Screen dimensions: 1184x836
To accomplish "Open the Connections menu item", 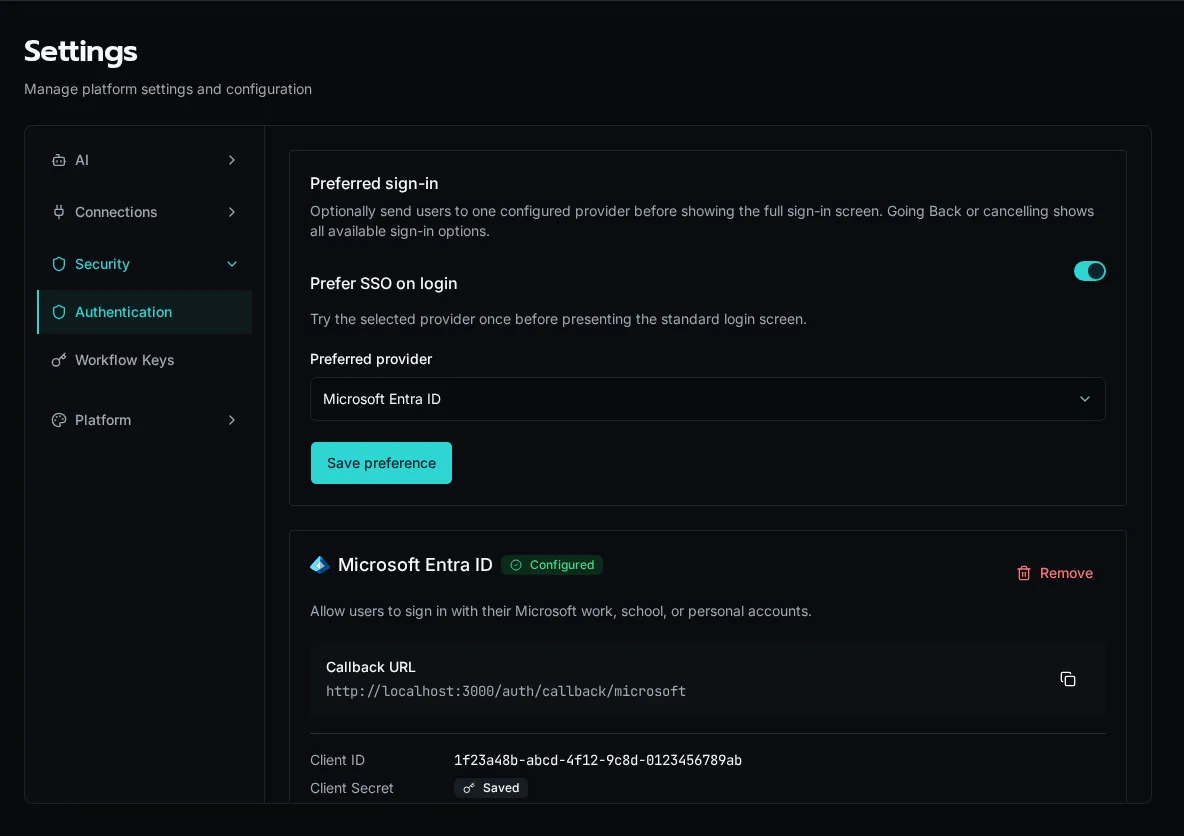I will point(144,212).
